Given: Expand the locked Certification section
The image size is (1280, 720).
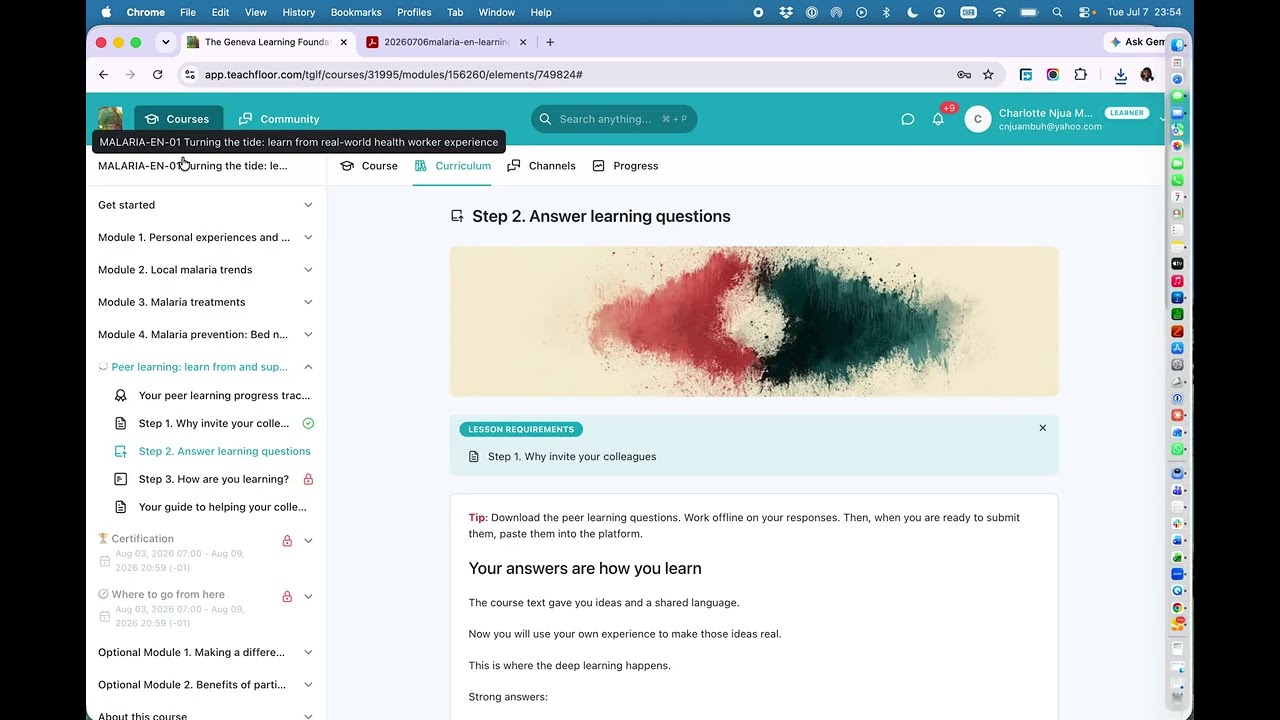Looking at the screenshot, I should 308,541.
